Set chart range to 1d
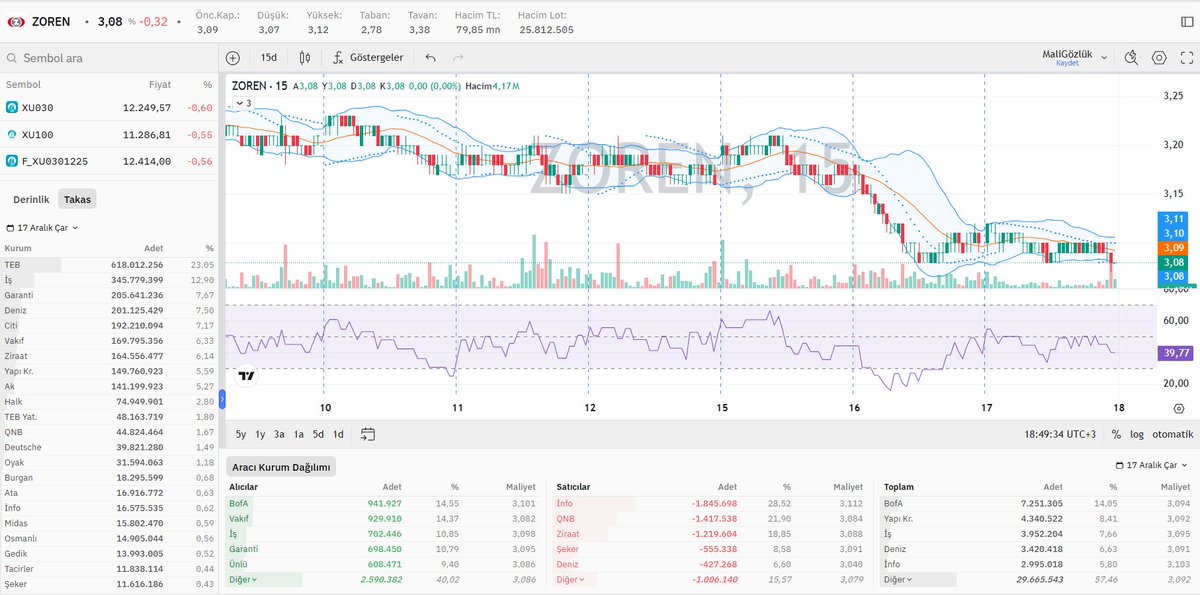1200x595 pixels. (x=338, y=434)
